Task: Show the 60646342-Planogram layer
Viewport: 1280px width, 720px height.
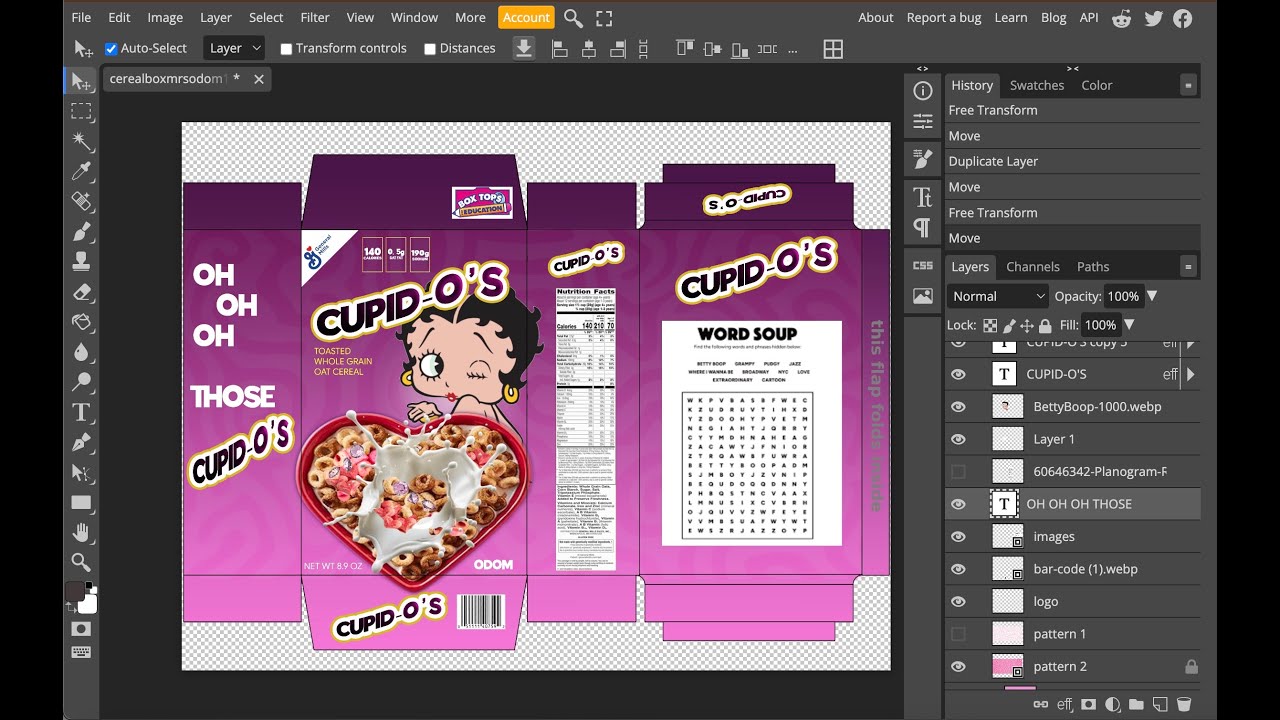Action: tap(958, 471)
